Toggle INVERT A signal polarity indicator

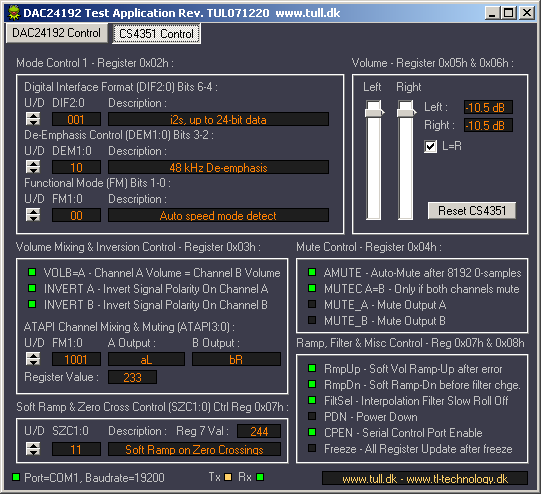[x=32, y=288]
